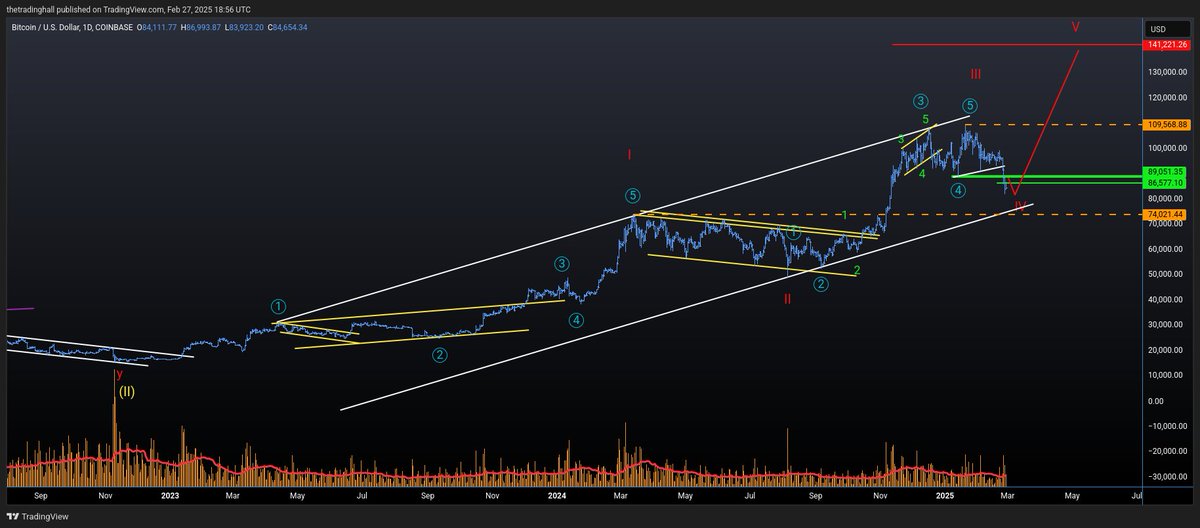The image size is (1200, 528).
Task: Select the green 5 subwave label
Action: [927, 119]
